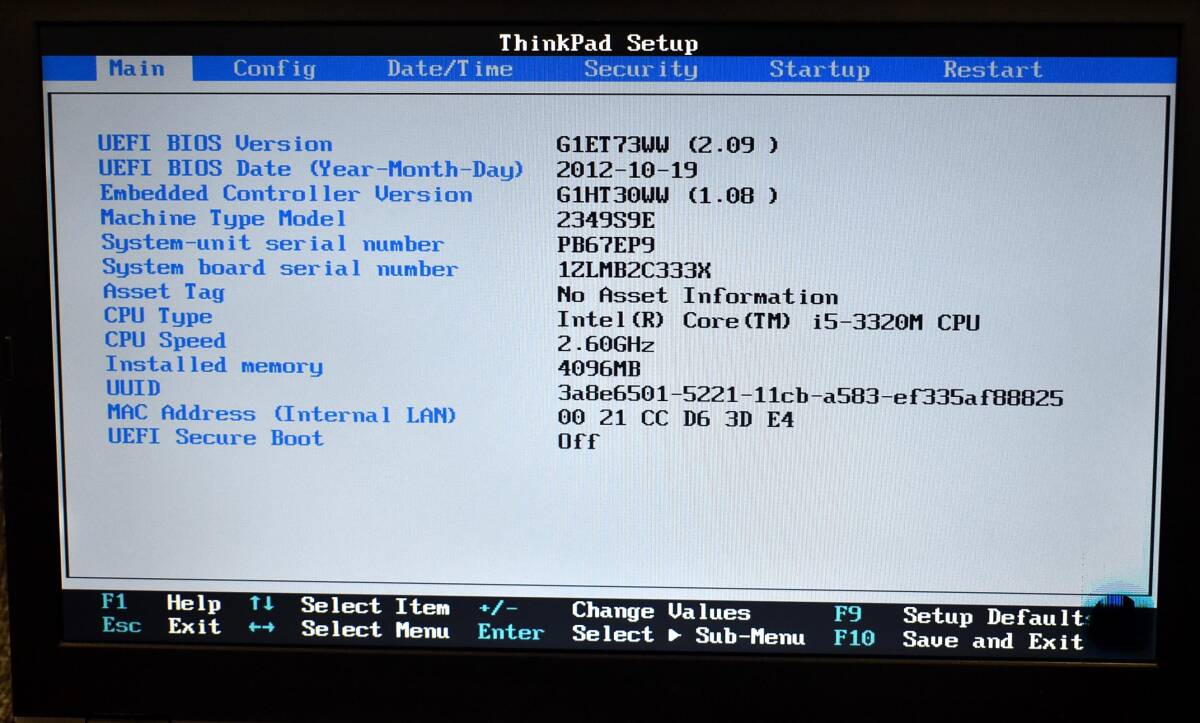Click the F9 Setup Defaults hint
1200x723 pixels.
pos(961,616)
